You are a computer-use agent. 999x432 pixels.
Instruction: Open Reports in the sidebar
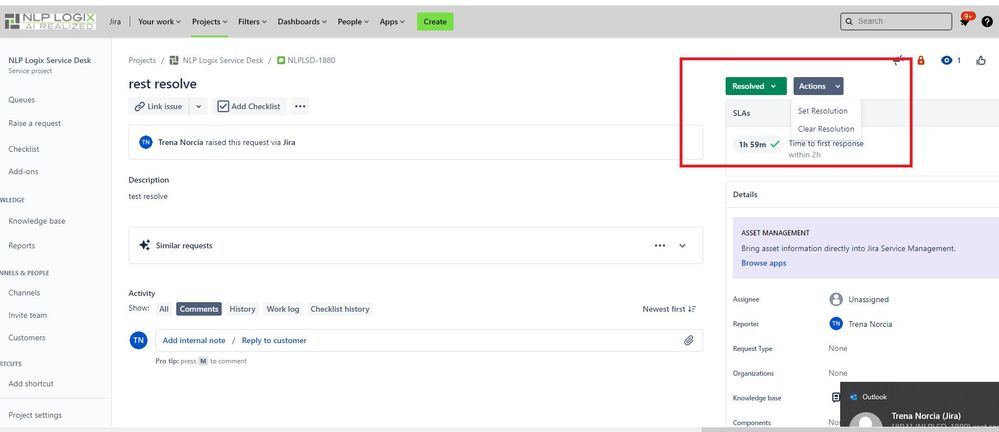(x=22, y=245)
